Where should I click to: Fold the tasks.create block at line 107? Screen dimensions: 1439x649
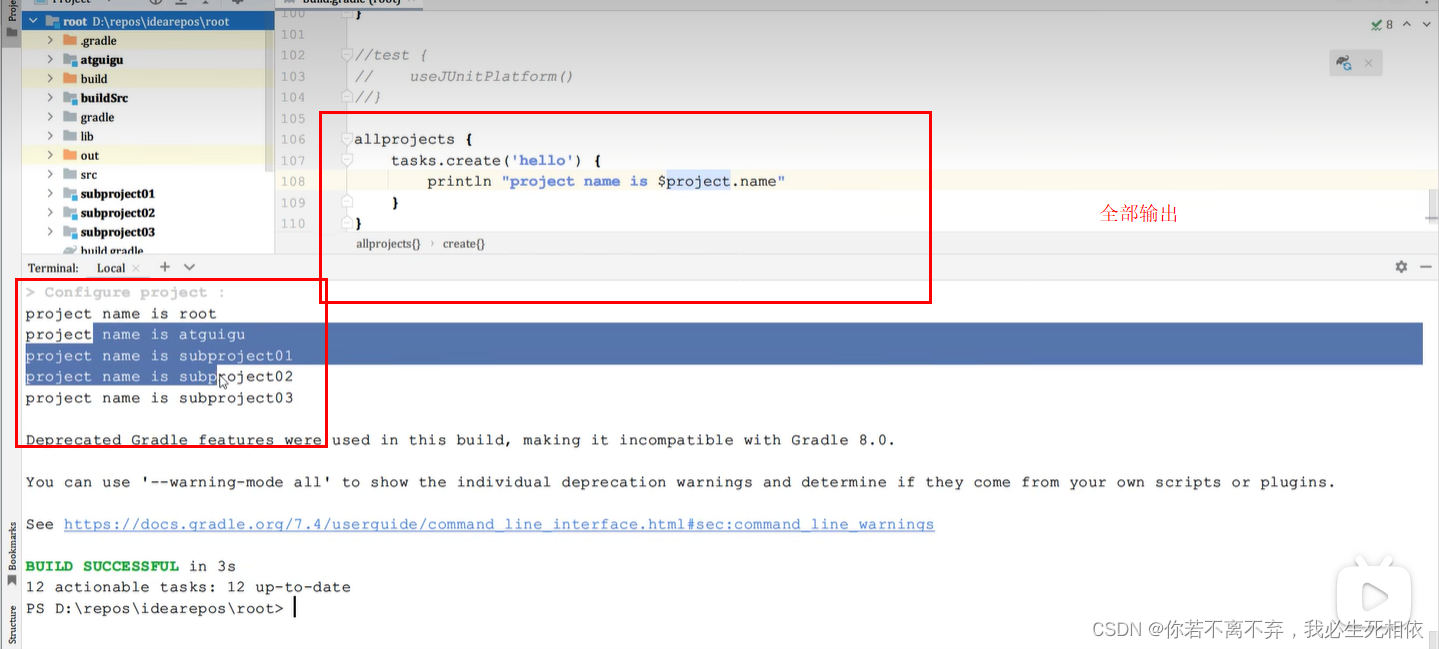346,160
